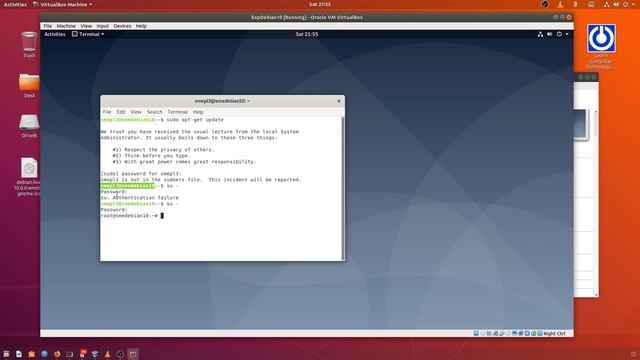Open the Debian guest clock Sat 21:55
This screenshot has height=360, width=640.
pos(307,34)
